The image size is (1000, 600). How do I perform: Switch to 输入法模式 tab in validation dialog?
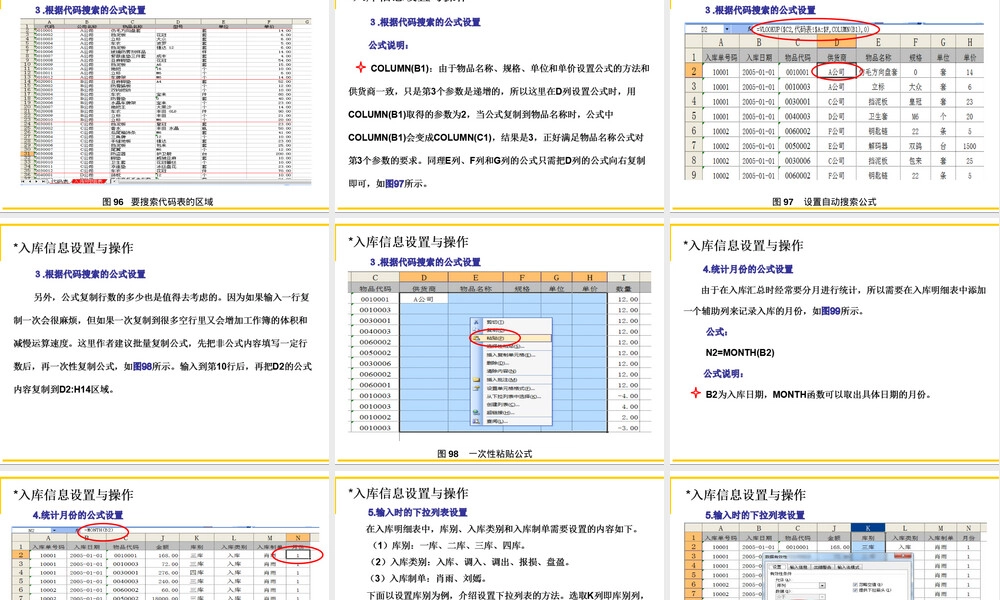(849, 566)
